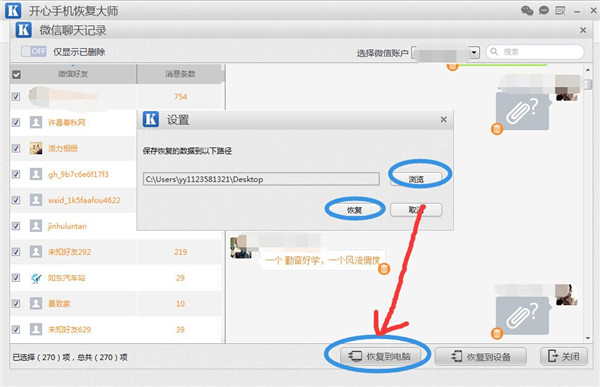Screen dimensions: 600x387
Task: Sort by the 微信好友 column header
Action: pyautogui.click(x=73, y=73)
